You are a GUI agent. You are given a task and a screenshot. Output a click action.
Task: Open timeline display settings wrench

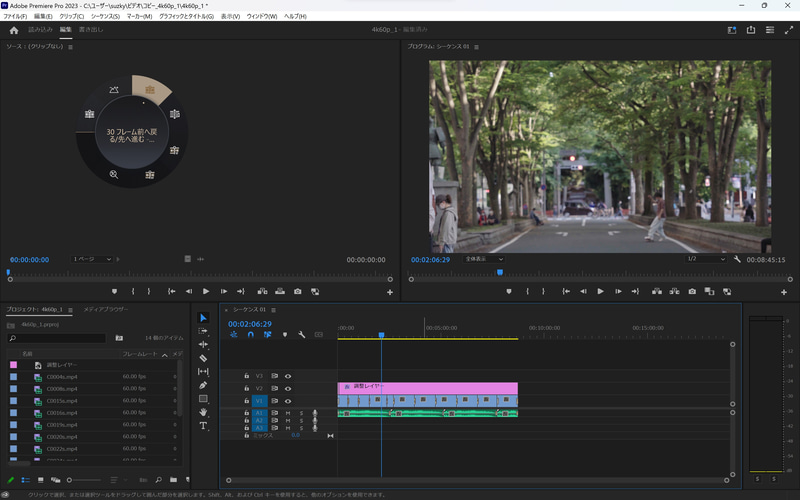(301, 334)
